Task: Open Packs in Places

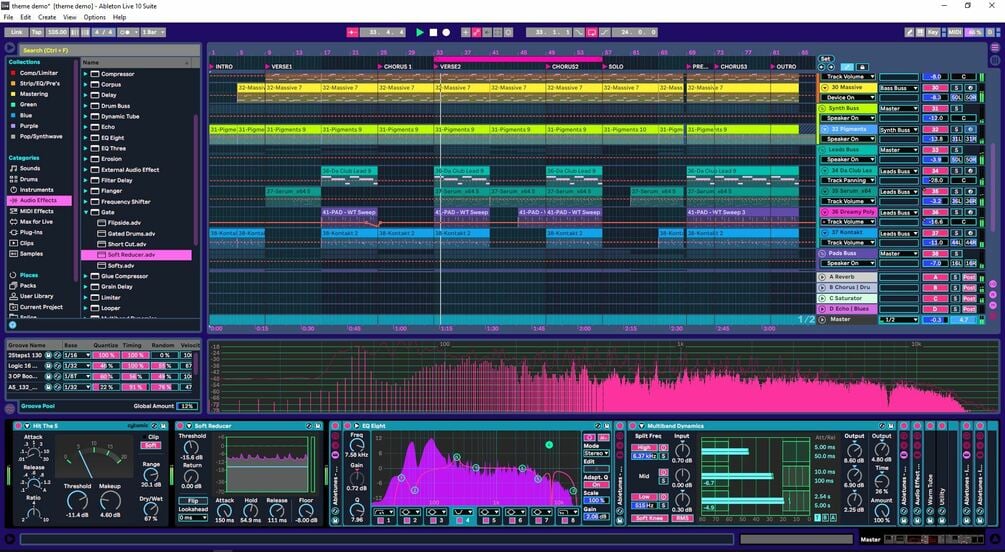Action: pos(28,286)
